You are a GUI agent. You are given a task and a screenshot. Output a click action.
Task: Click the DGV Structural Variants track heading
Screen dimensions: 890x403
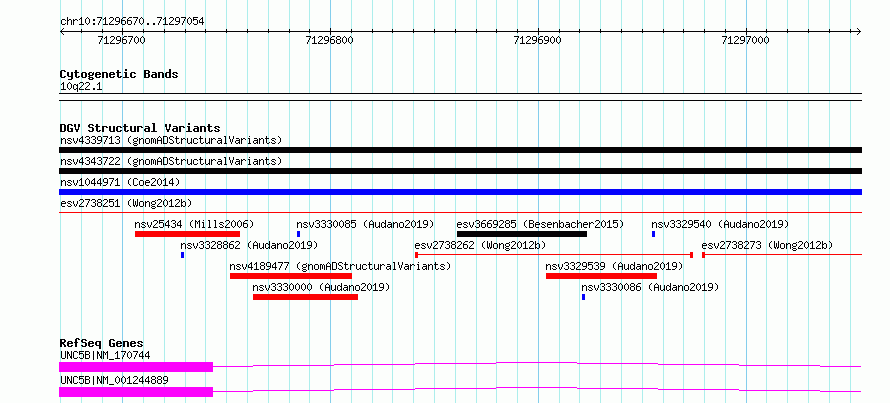click(x=140, y=128)
